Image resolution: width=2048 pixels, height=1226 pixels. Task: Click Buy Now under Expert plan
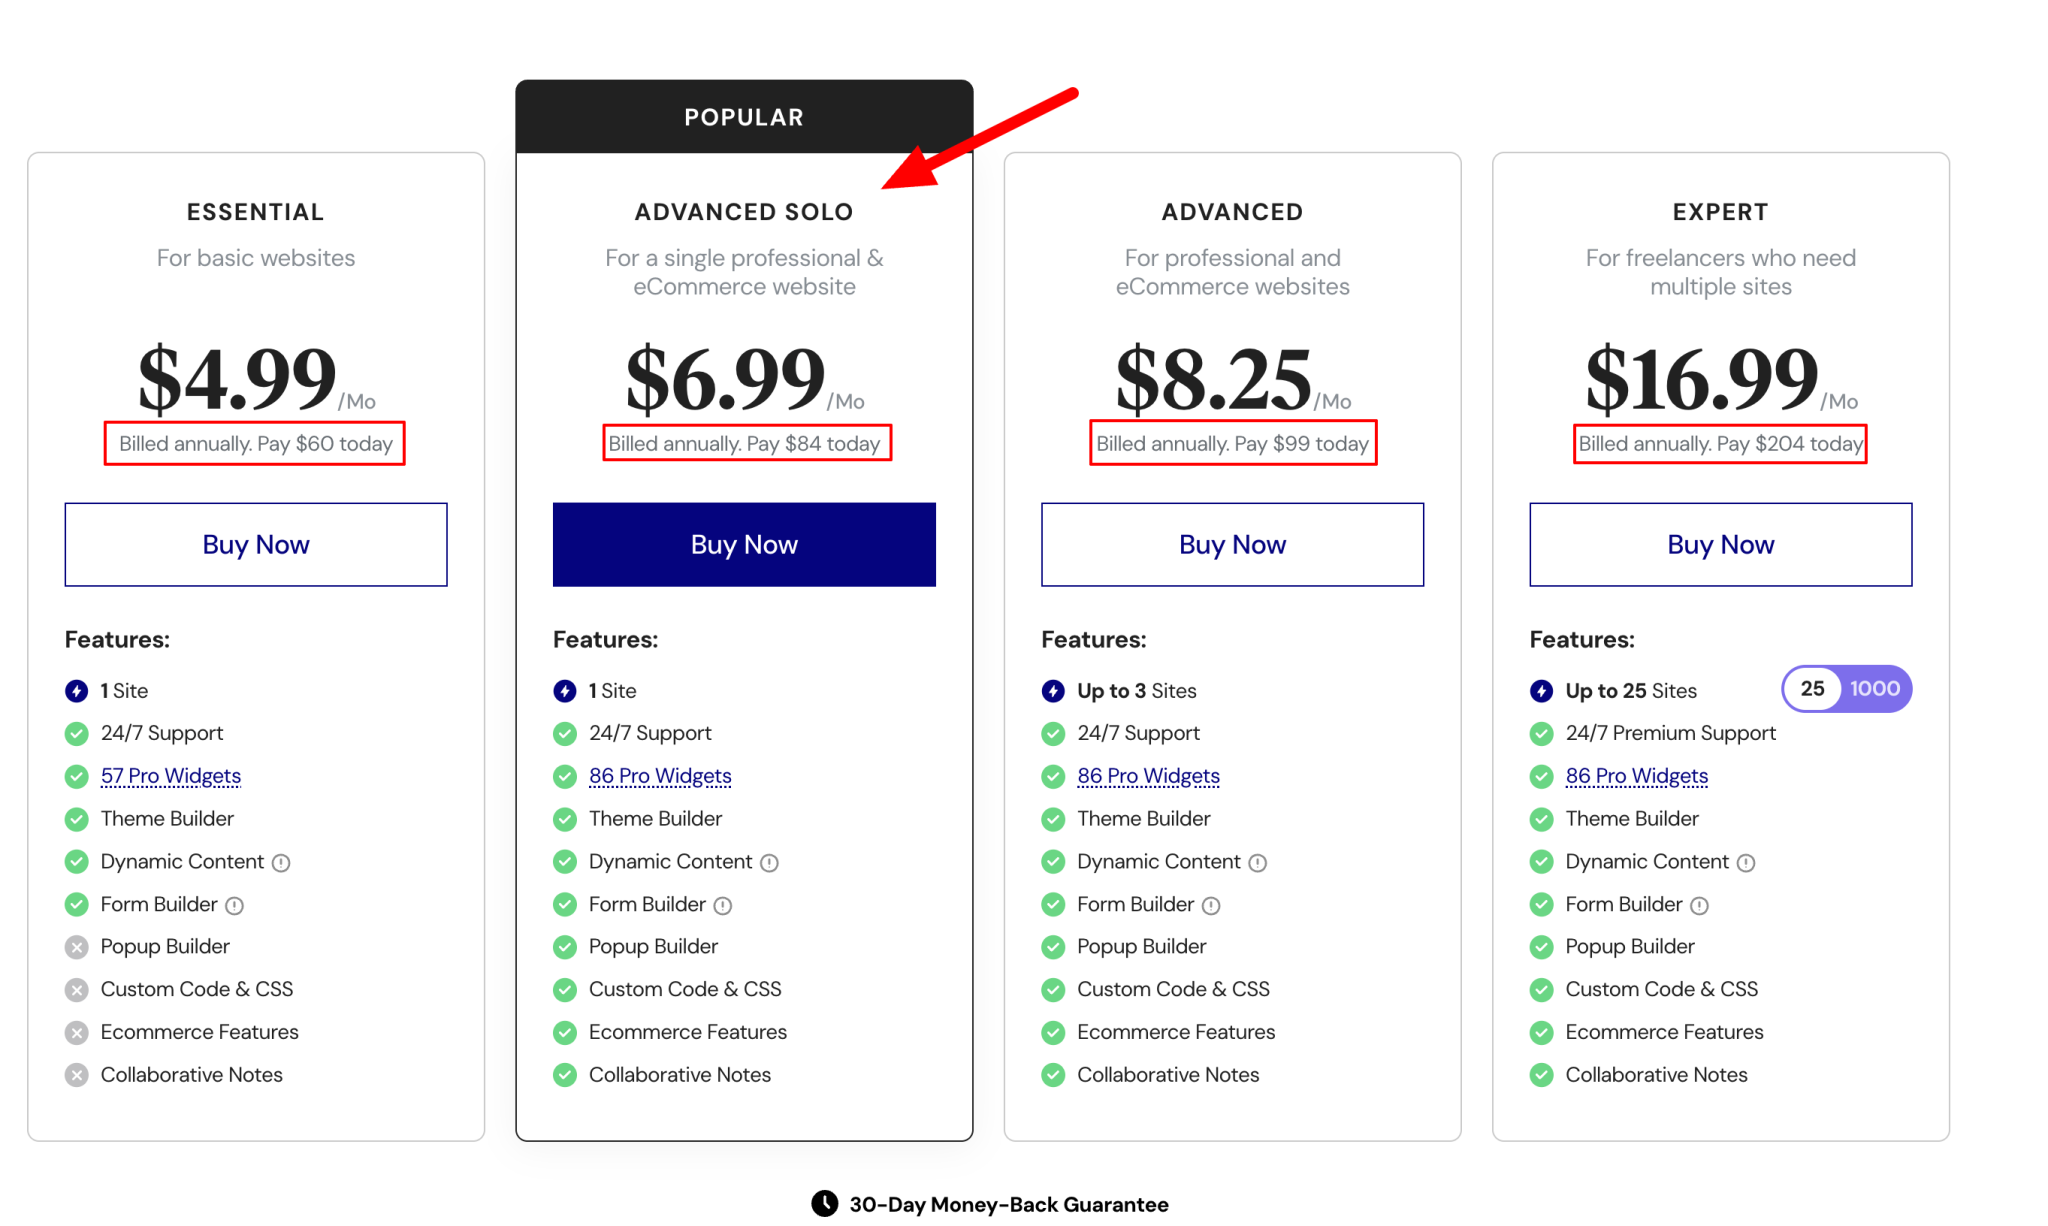(x=1720, y=544)
